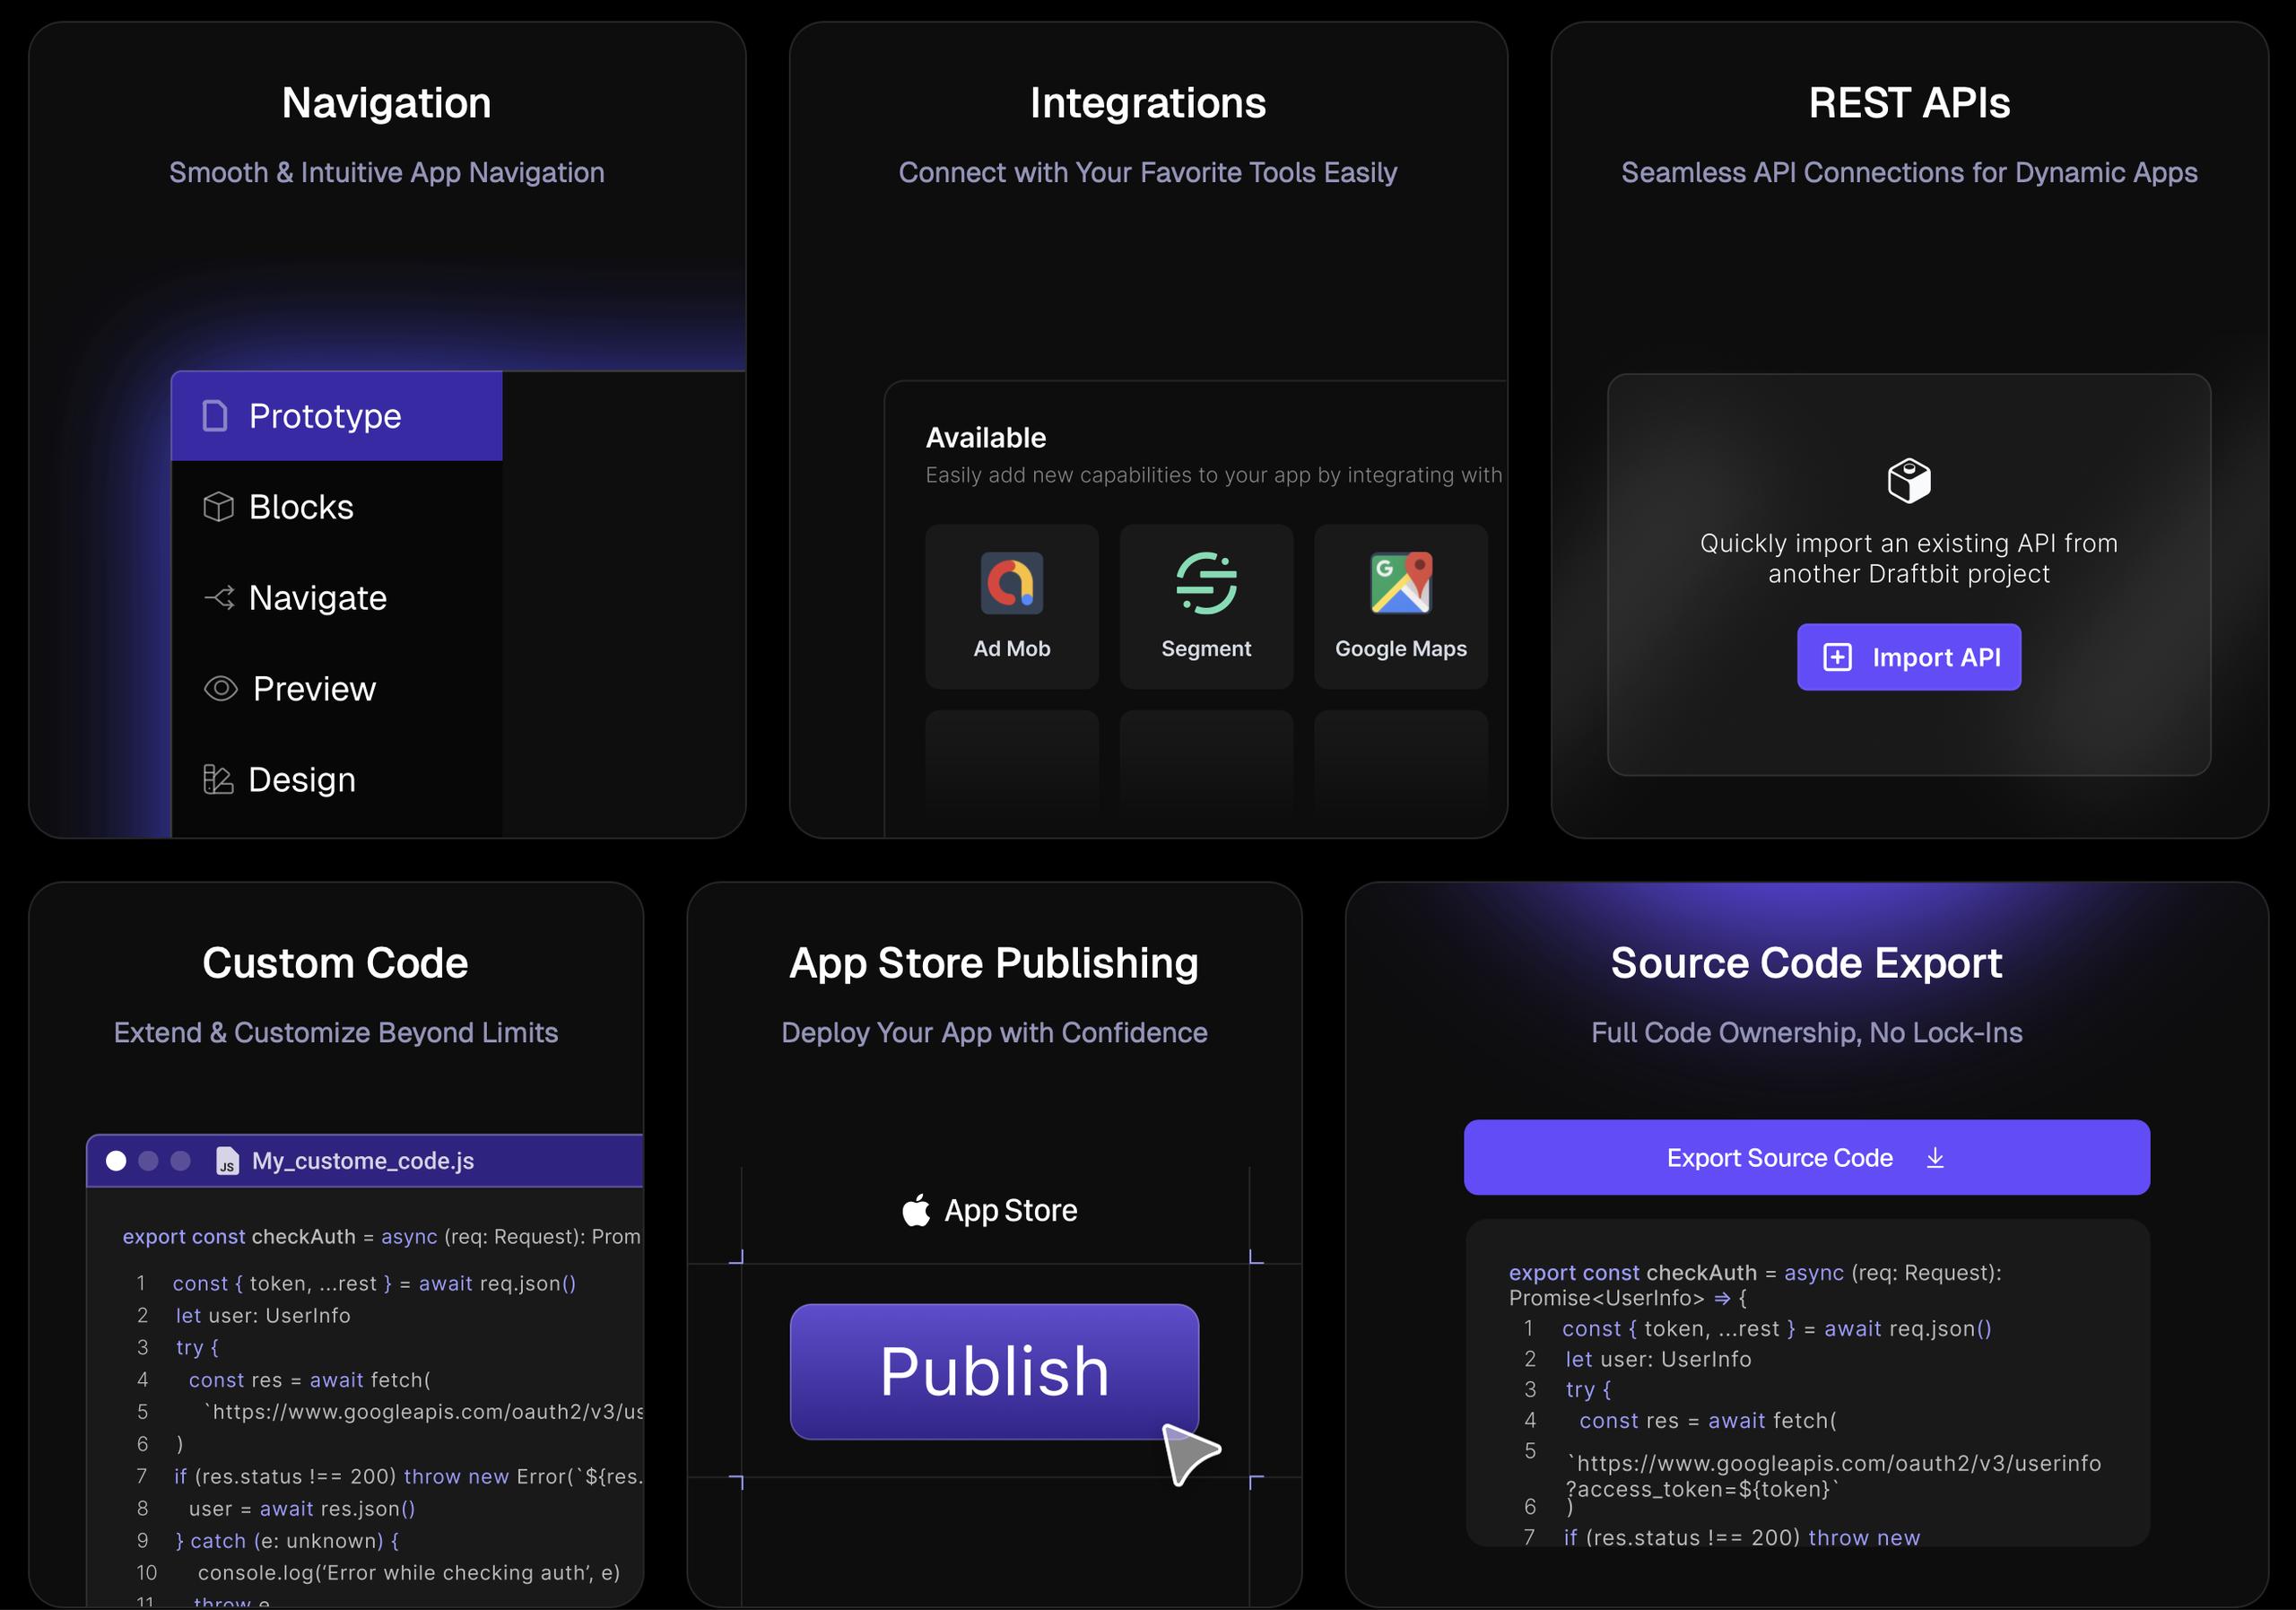Click the Design ruler icon
2296x1610 pixels.
coord(218,780)
